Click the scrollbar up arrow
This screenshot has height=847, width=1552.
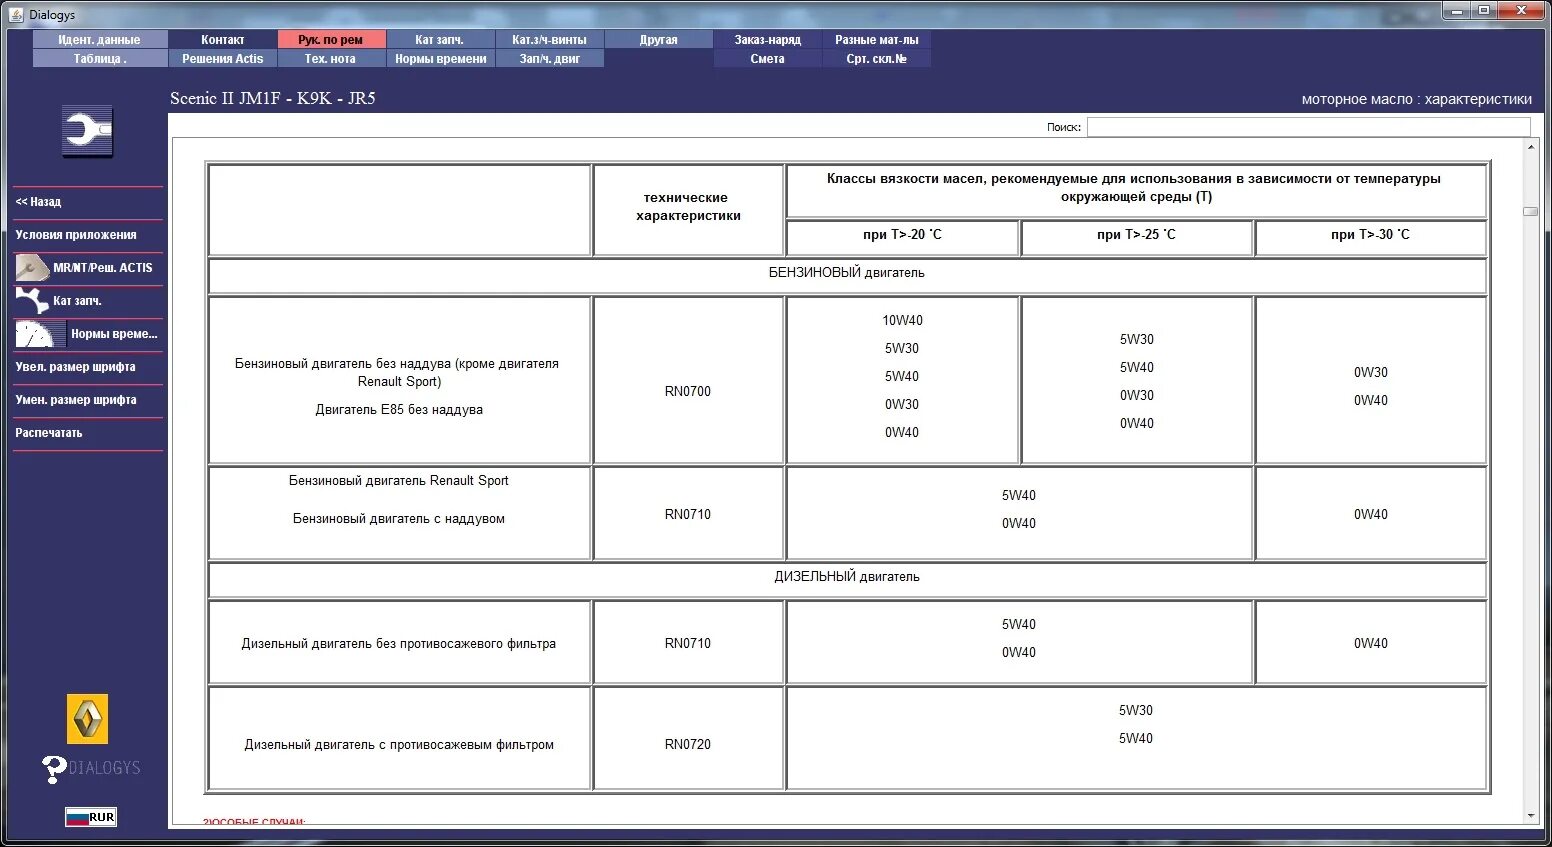1530,147
